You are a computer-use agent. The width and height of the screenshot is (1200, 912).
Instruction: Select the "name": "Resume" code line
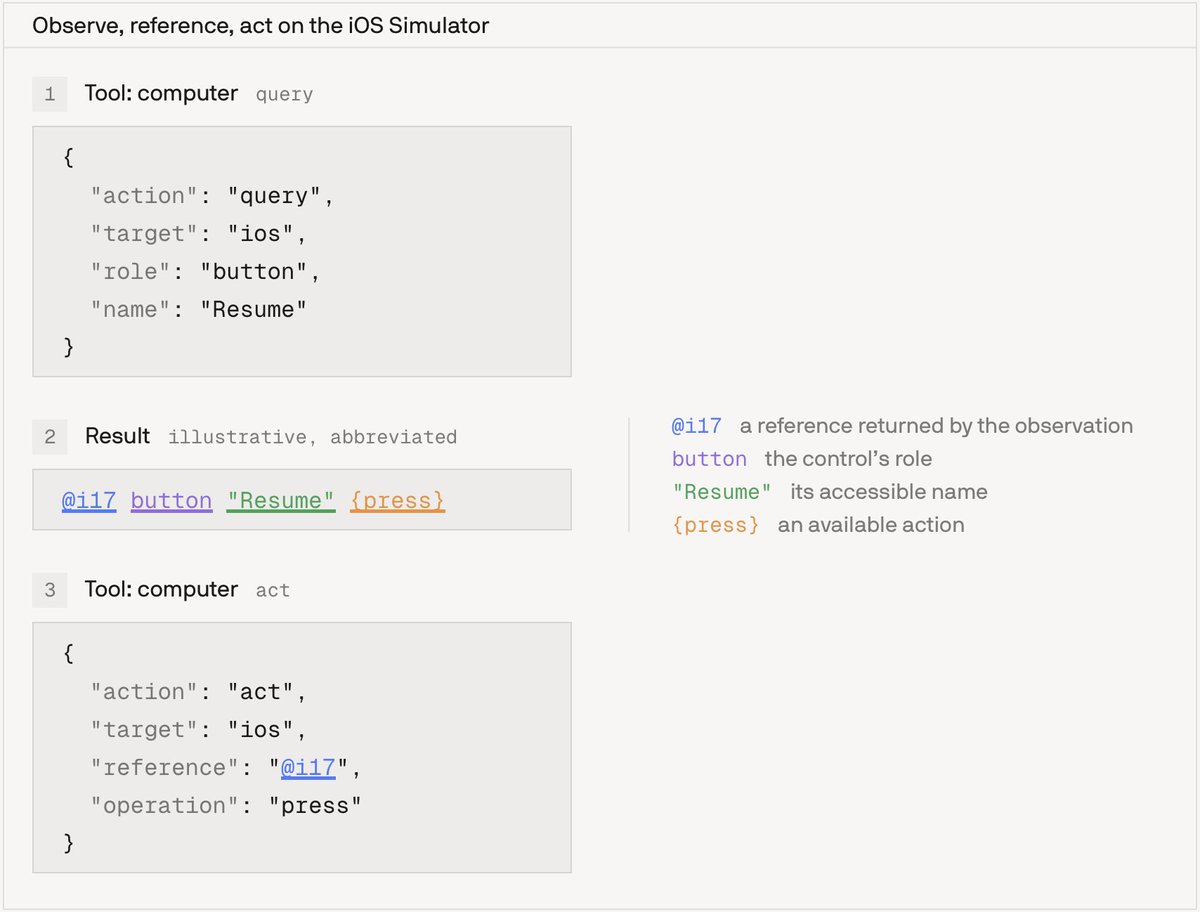pyautogui.click(x=199, y=310)
